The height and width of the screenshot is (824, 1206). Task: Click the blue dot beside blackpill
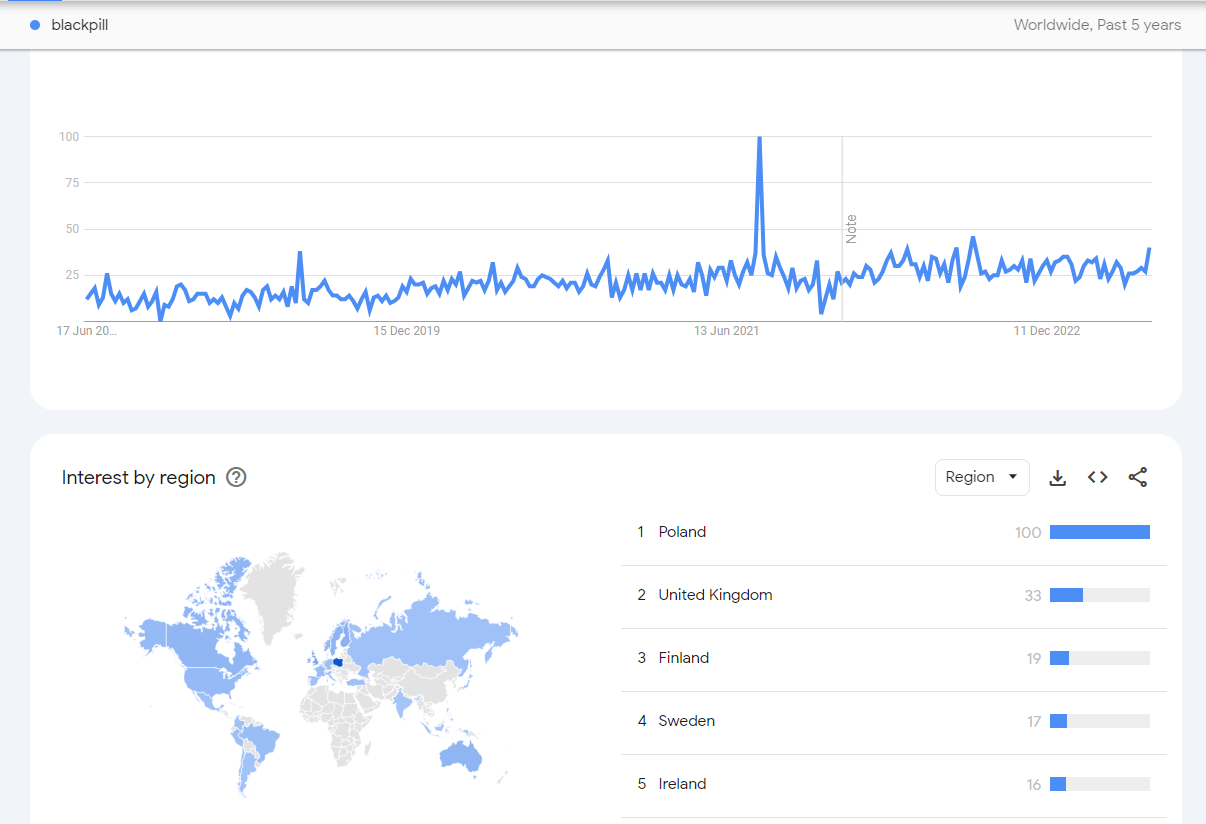[35, 25]
